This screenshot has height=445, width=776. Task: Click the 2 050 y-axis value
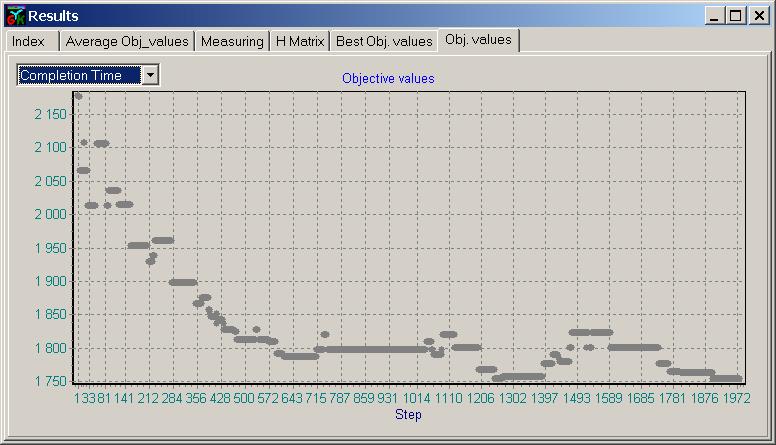(x=50, y=181)
